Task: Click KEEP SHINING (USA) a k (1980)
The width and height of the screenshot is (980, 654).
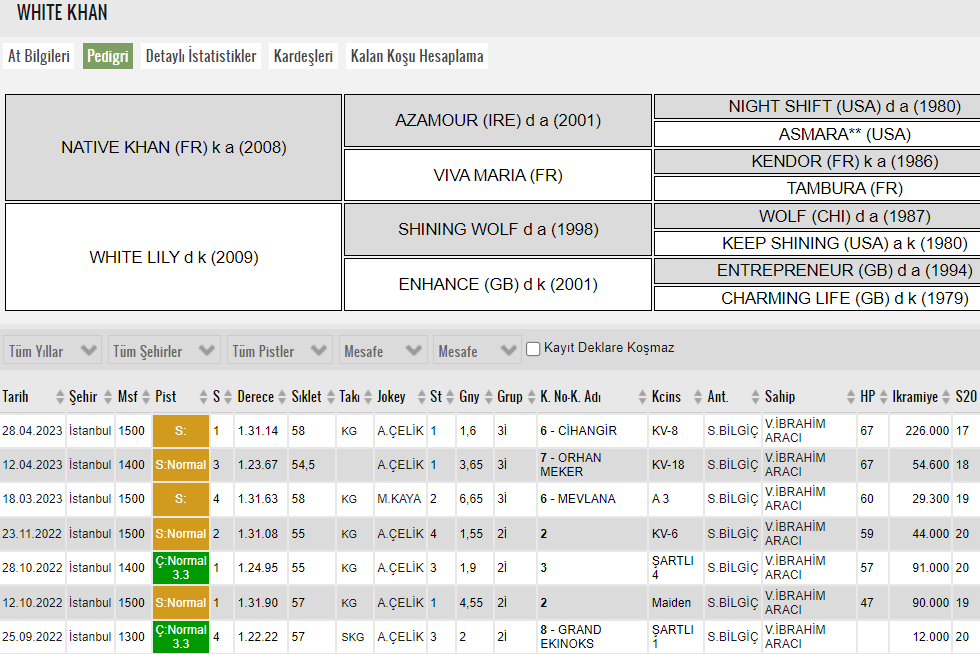Action: point(817,243)
